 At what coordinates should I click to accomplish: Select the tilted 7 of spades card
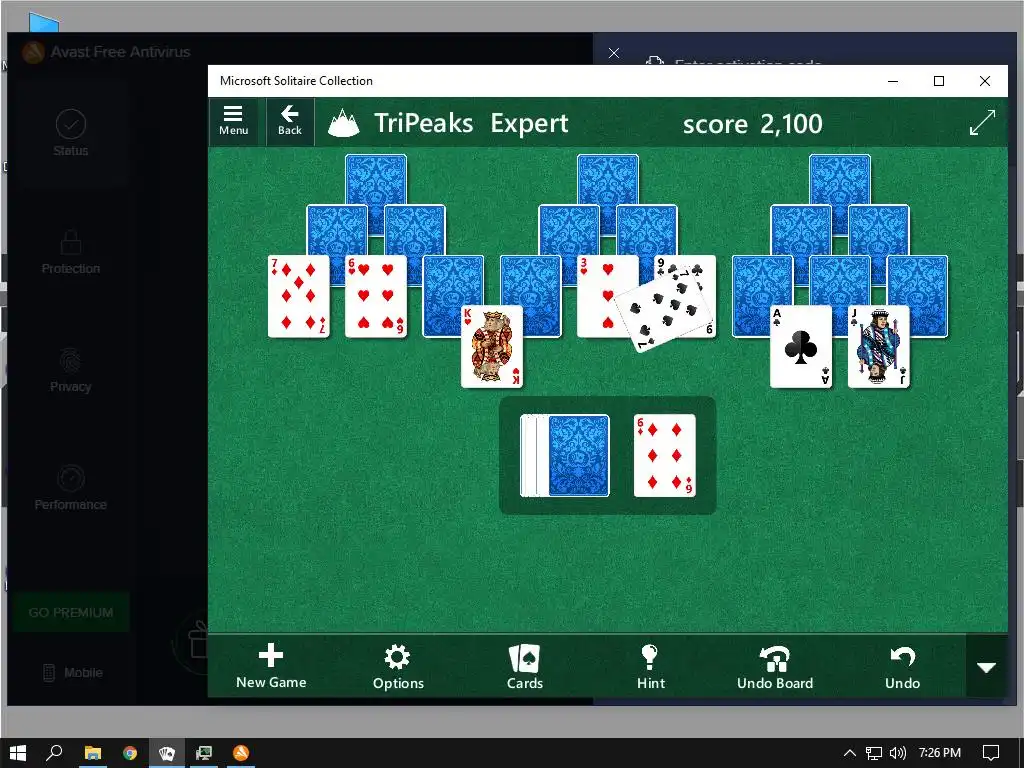pyautogui.click(x=663, y=307)
